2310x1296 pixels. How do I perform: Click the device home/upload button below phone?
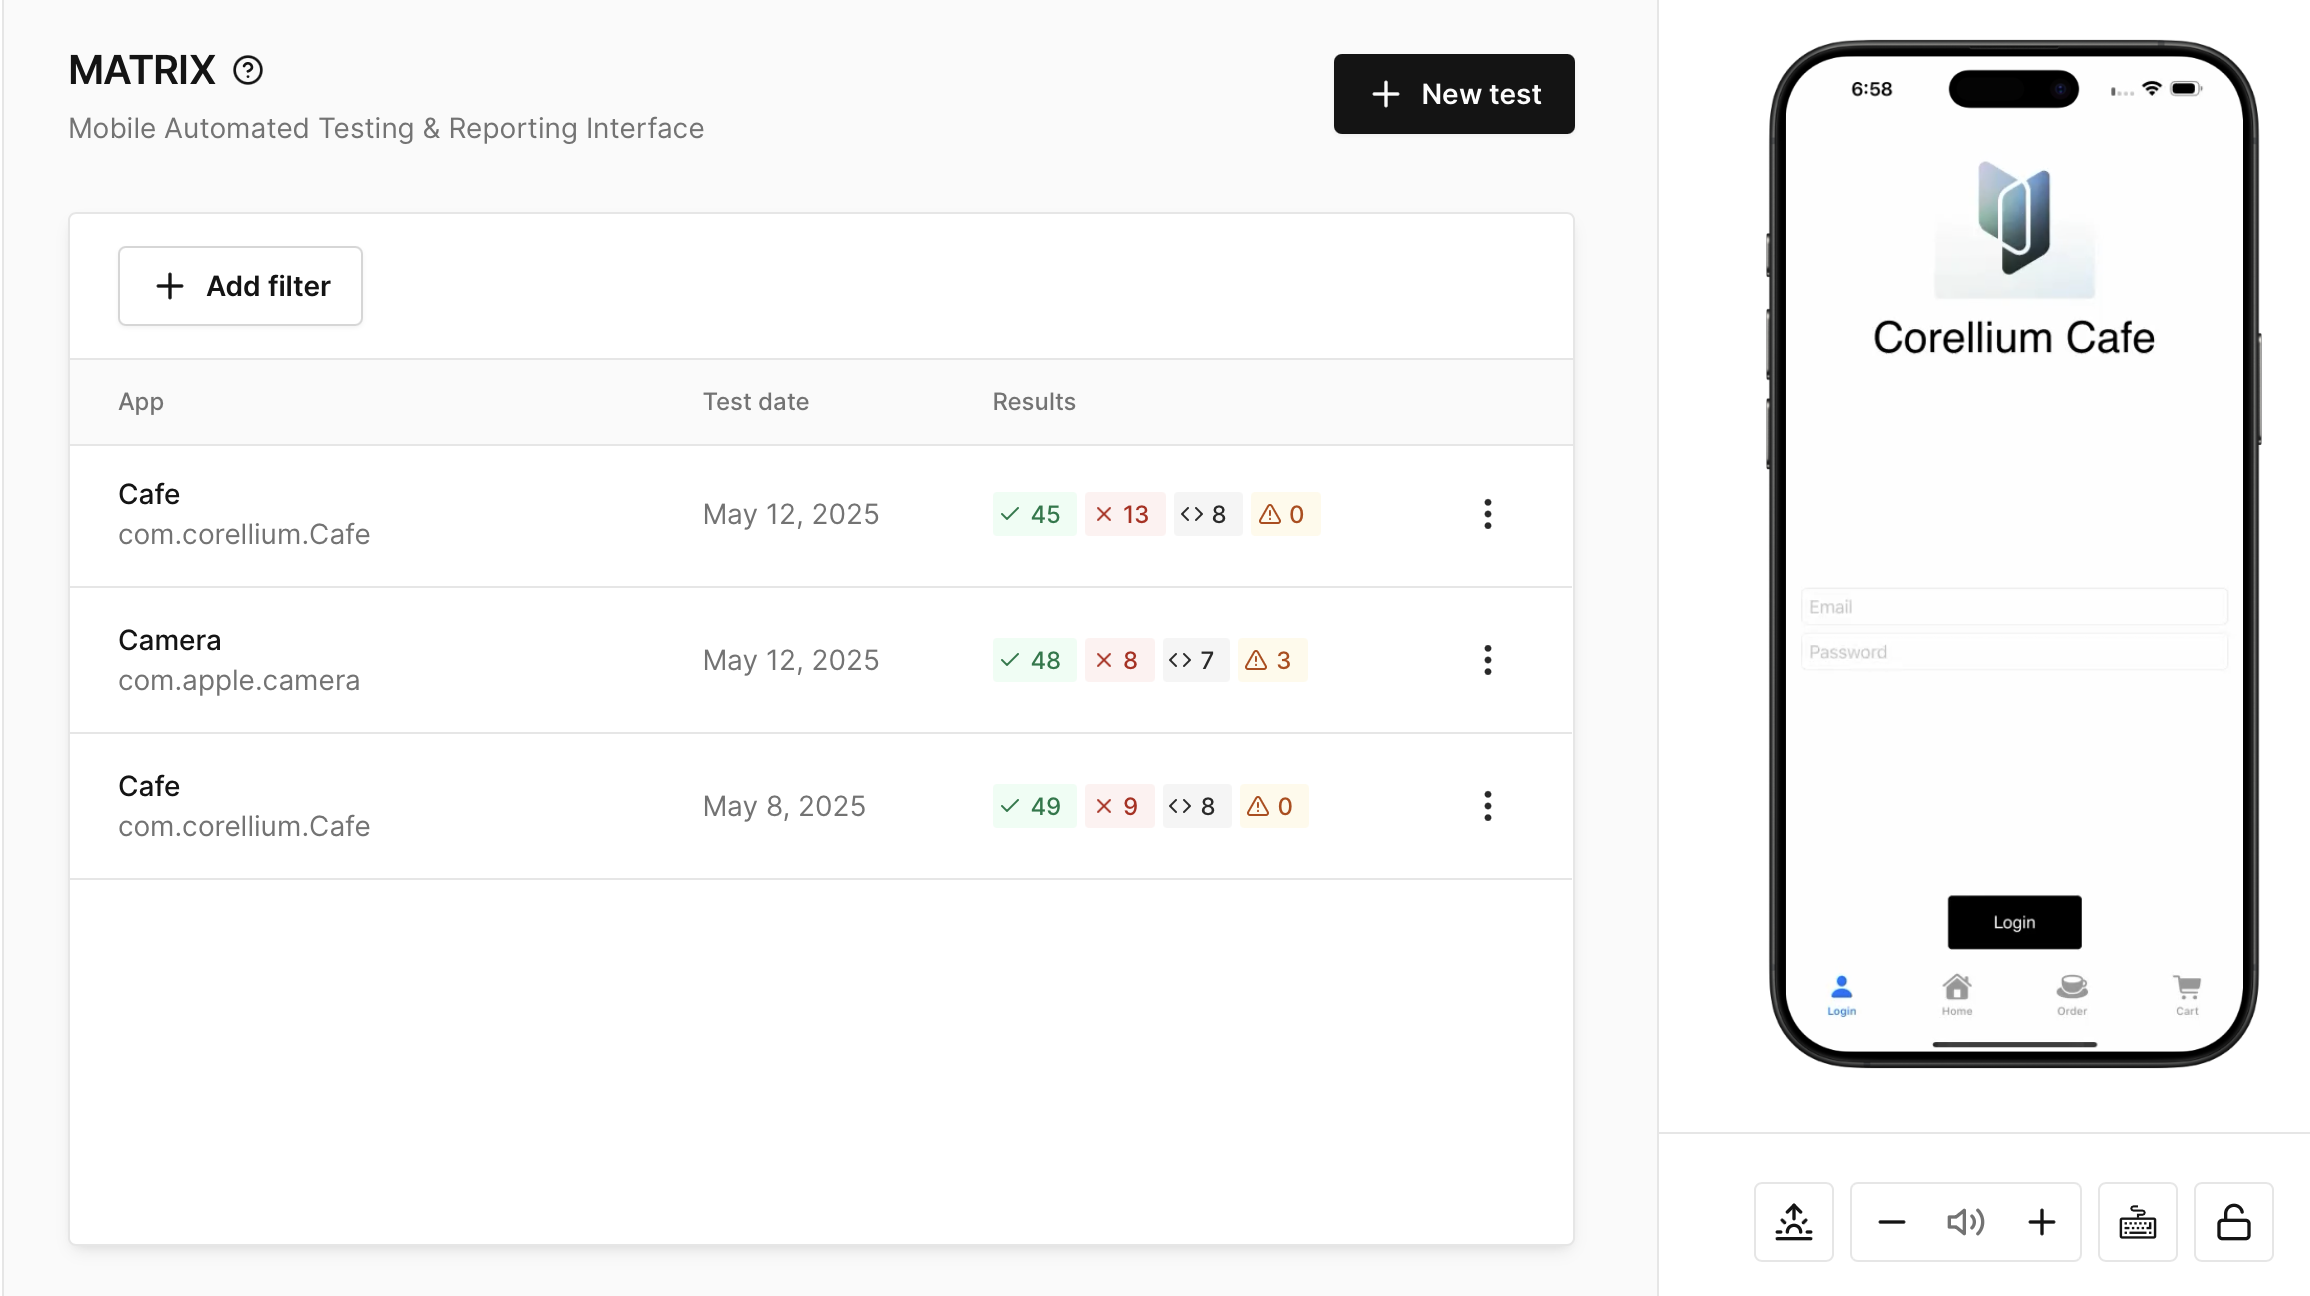[1794, 1222]
